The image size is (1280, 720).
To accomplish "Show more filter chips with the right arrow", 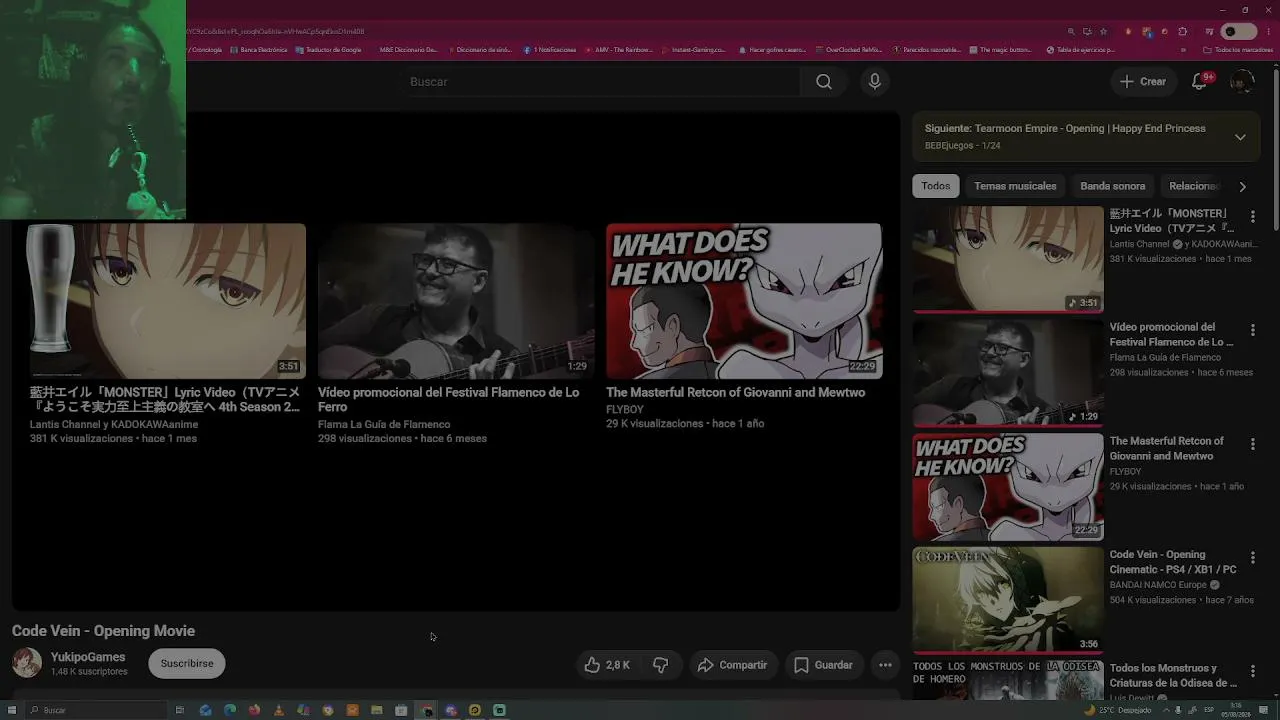I will [1243, 186].
